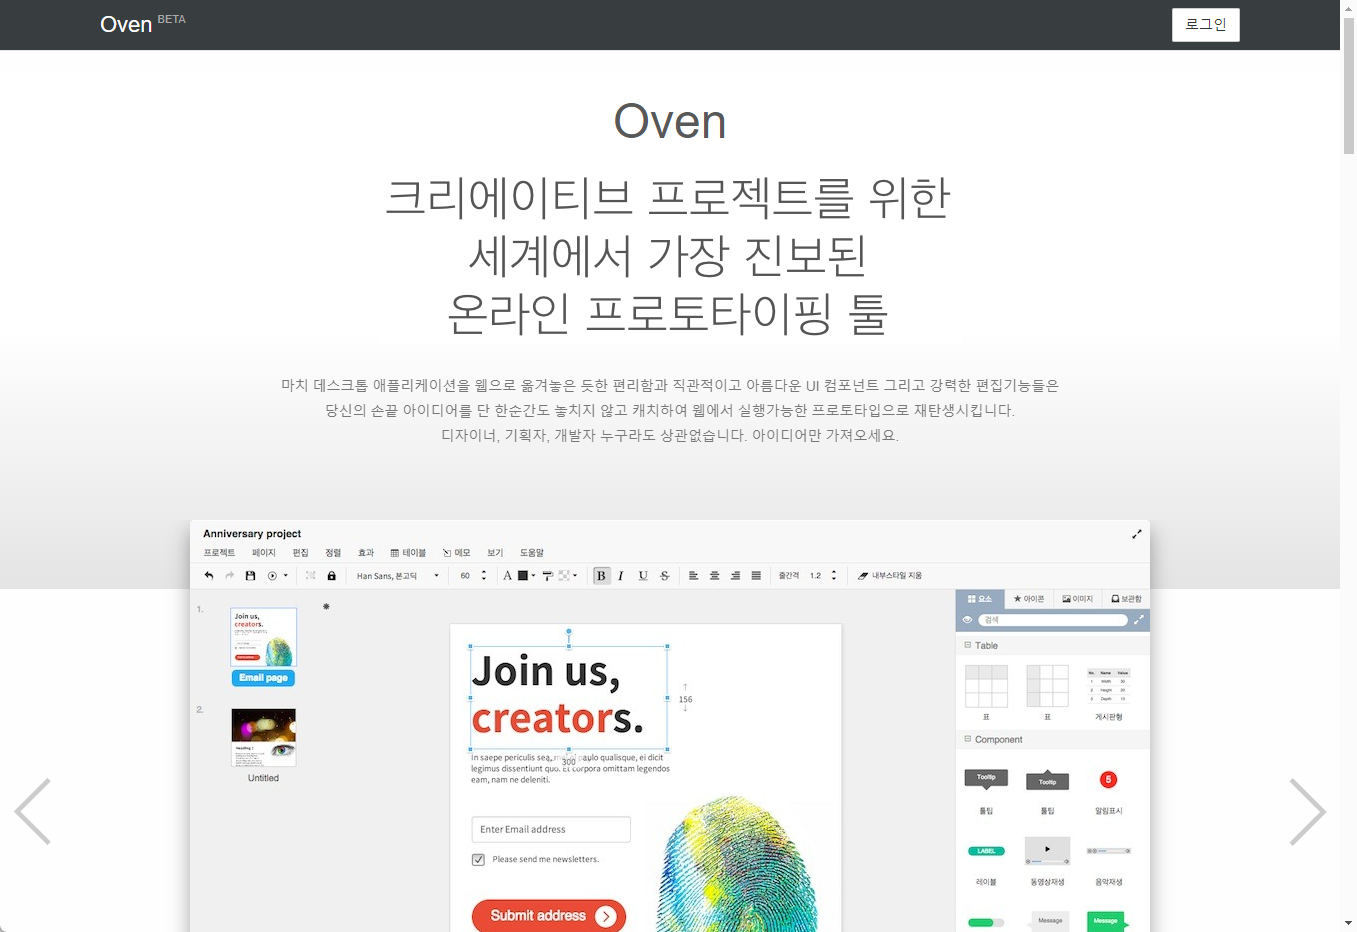The height and width of the screenshot is (932, 1357).
Task: Click the eraser 내부스타일 지움 button
Action: 890,576
